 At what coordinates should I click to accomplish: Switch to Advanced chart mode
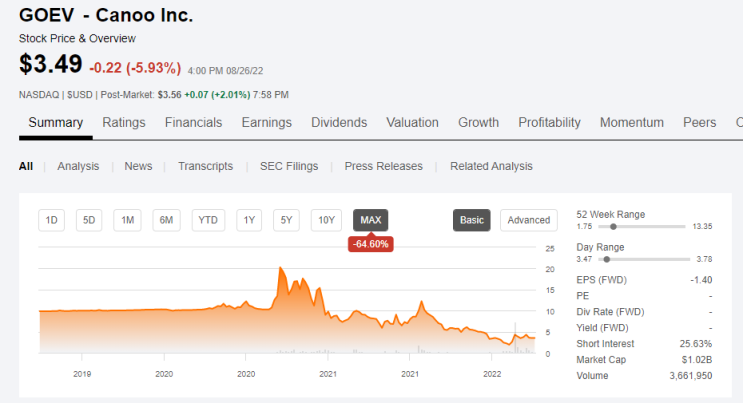click(x=529, y=220)
